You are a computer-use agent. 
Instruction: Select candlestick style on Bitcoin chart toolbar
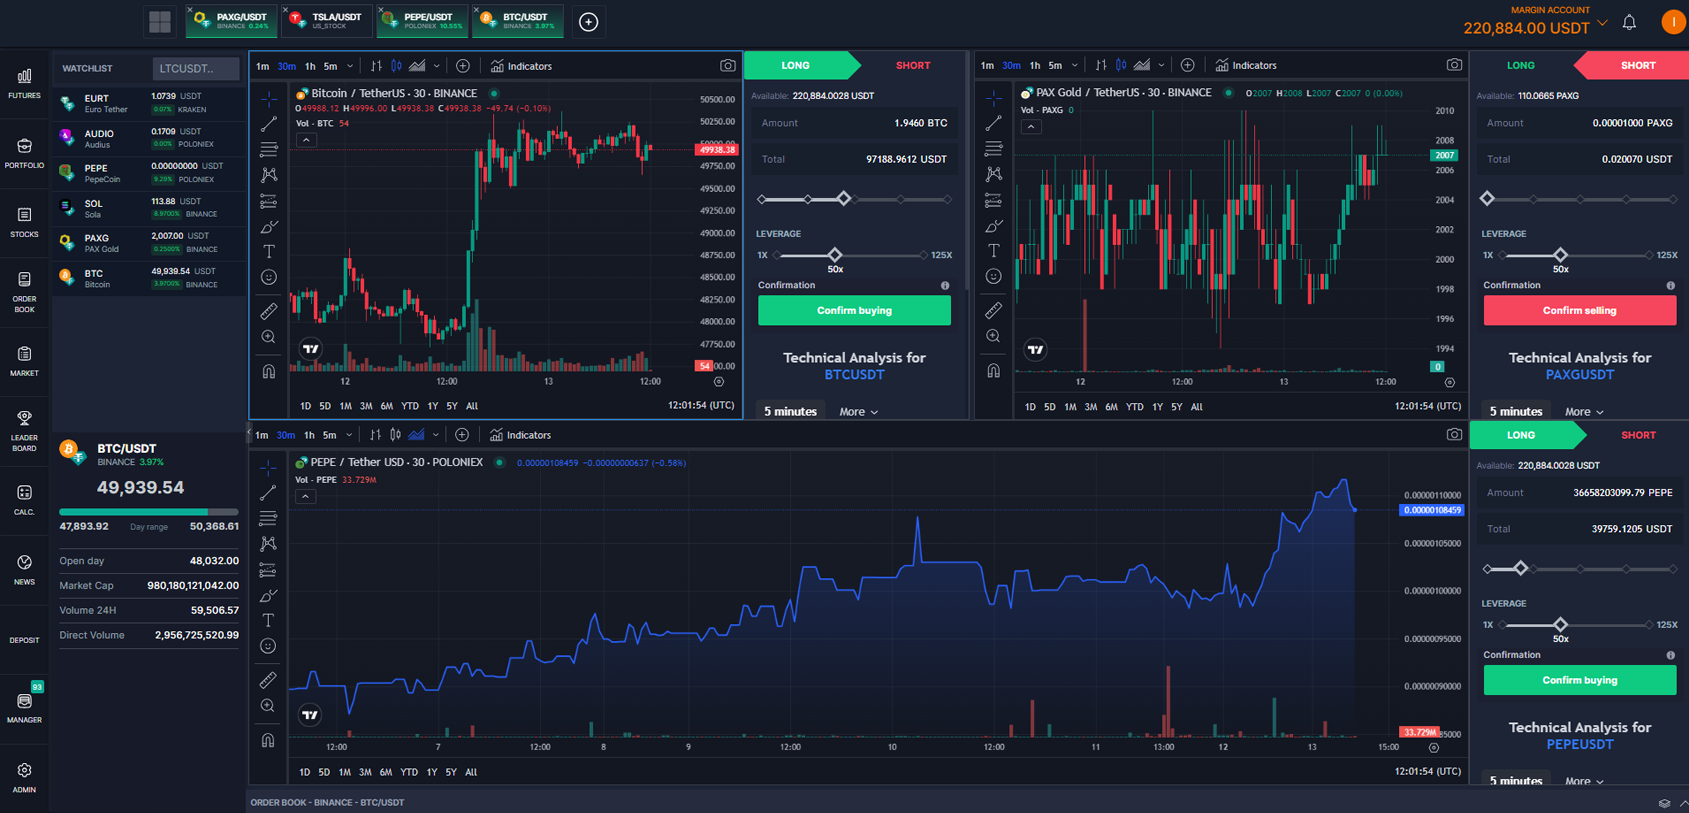[396, 66]
